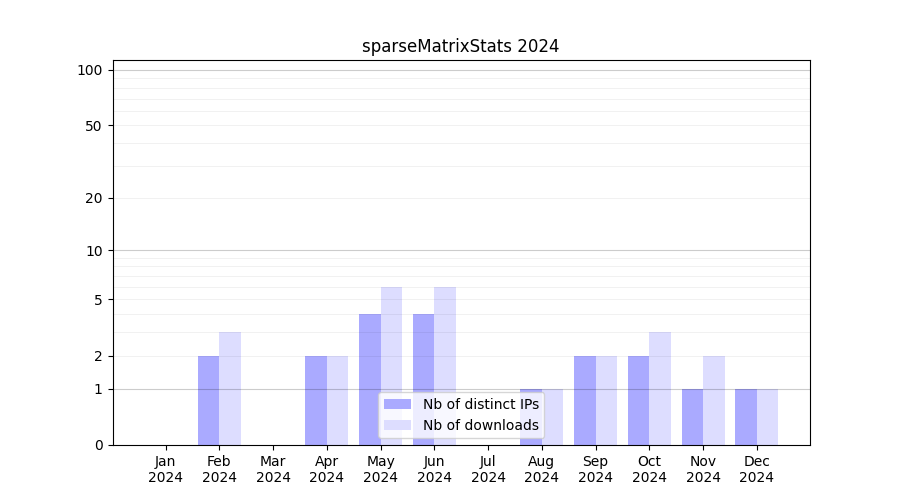Click the May 2024 distinct IPs bar

coord(370,352)
